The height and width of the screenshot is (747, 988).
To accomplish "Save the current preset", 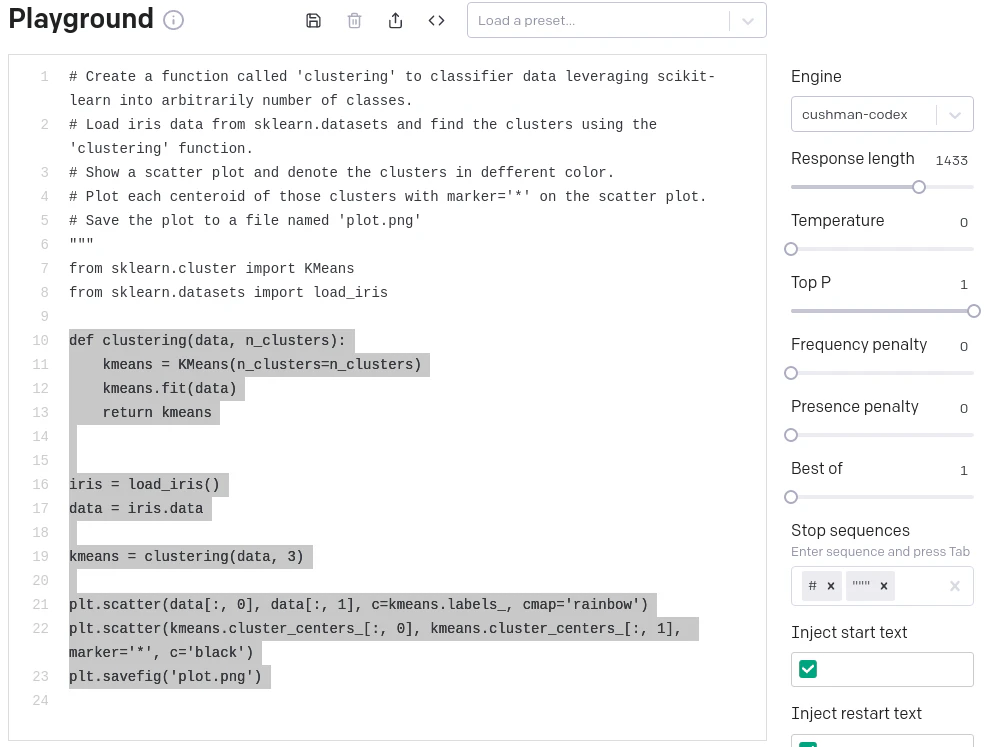I will [x=313, y=20].
